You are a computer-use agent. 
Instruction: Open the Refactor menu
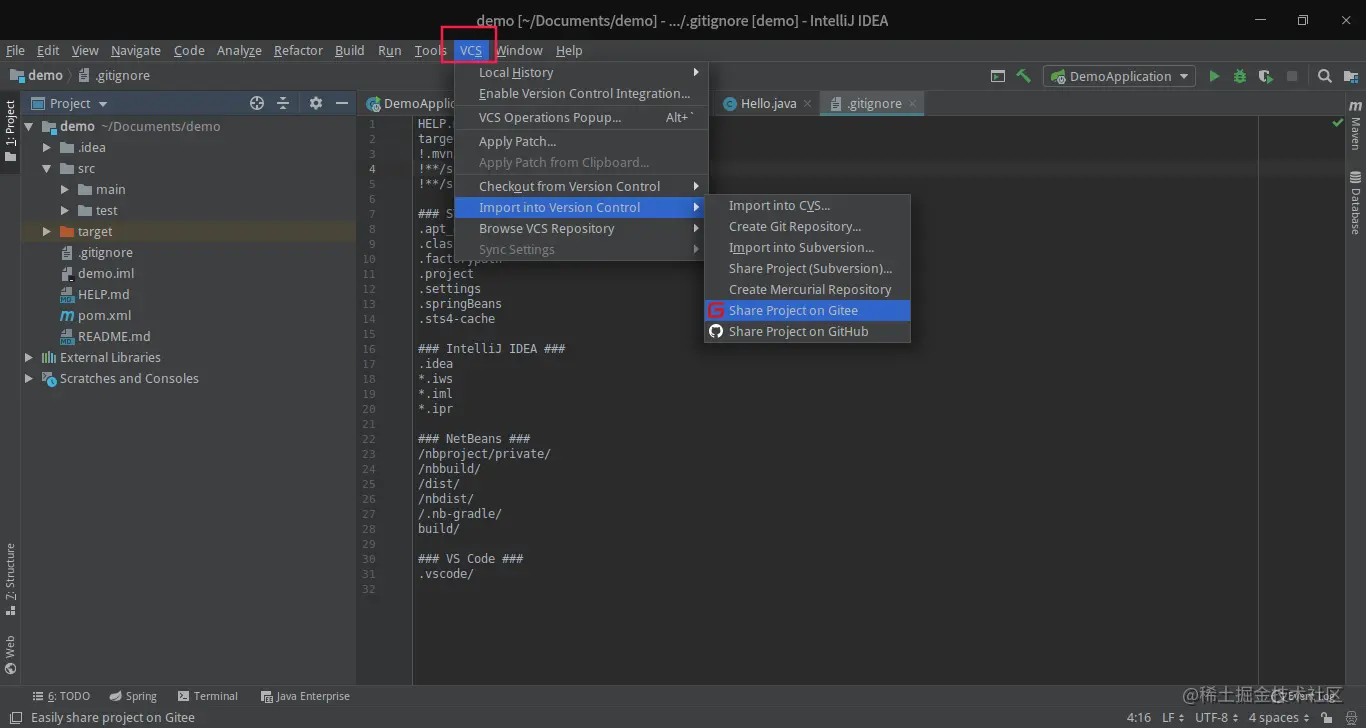pos(298,51)
